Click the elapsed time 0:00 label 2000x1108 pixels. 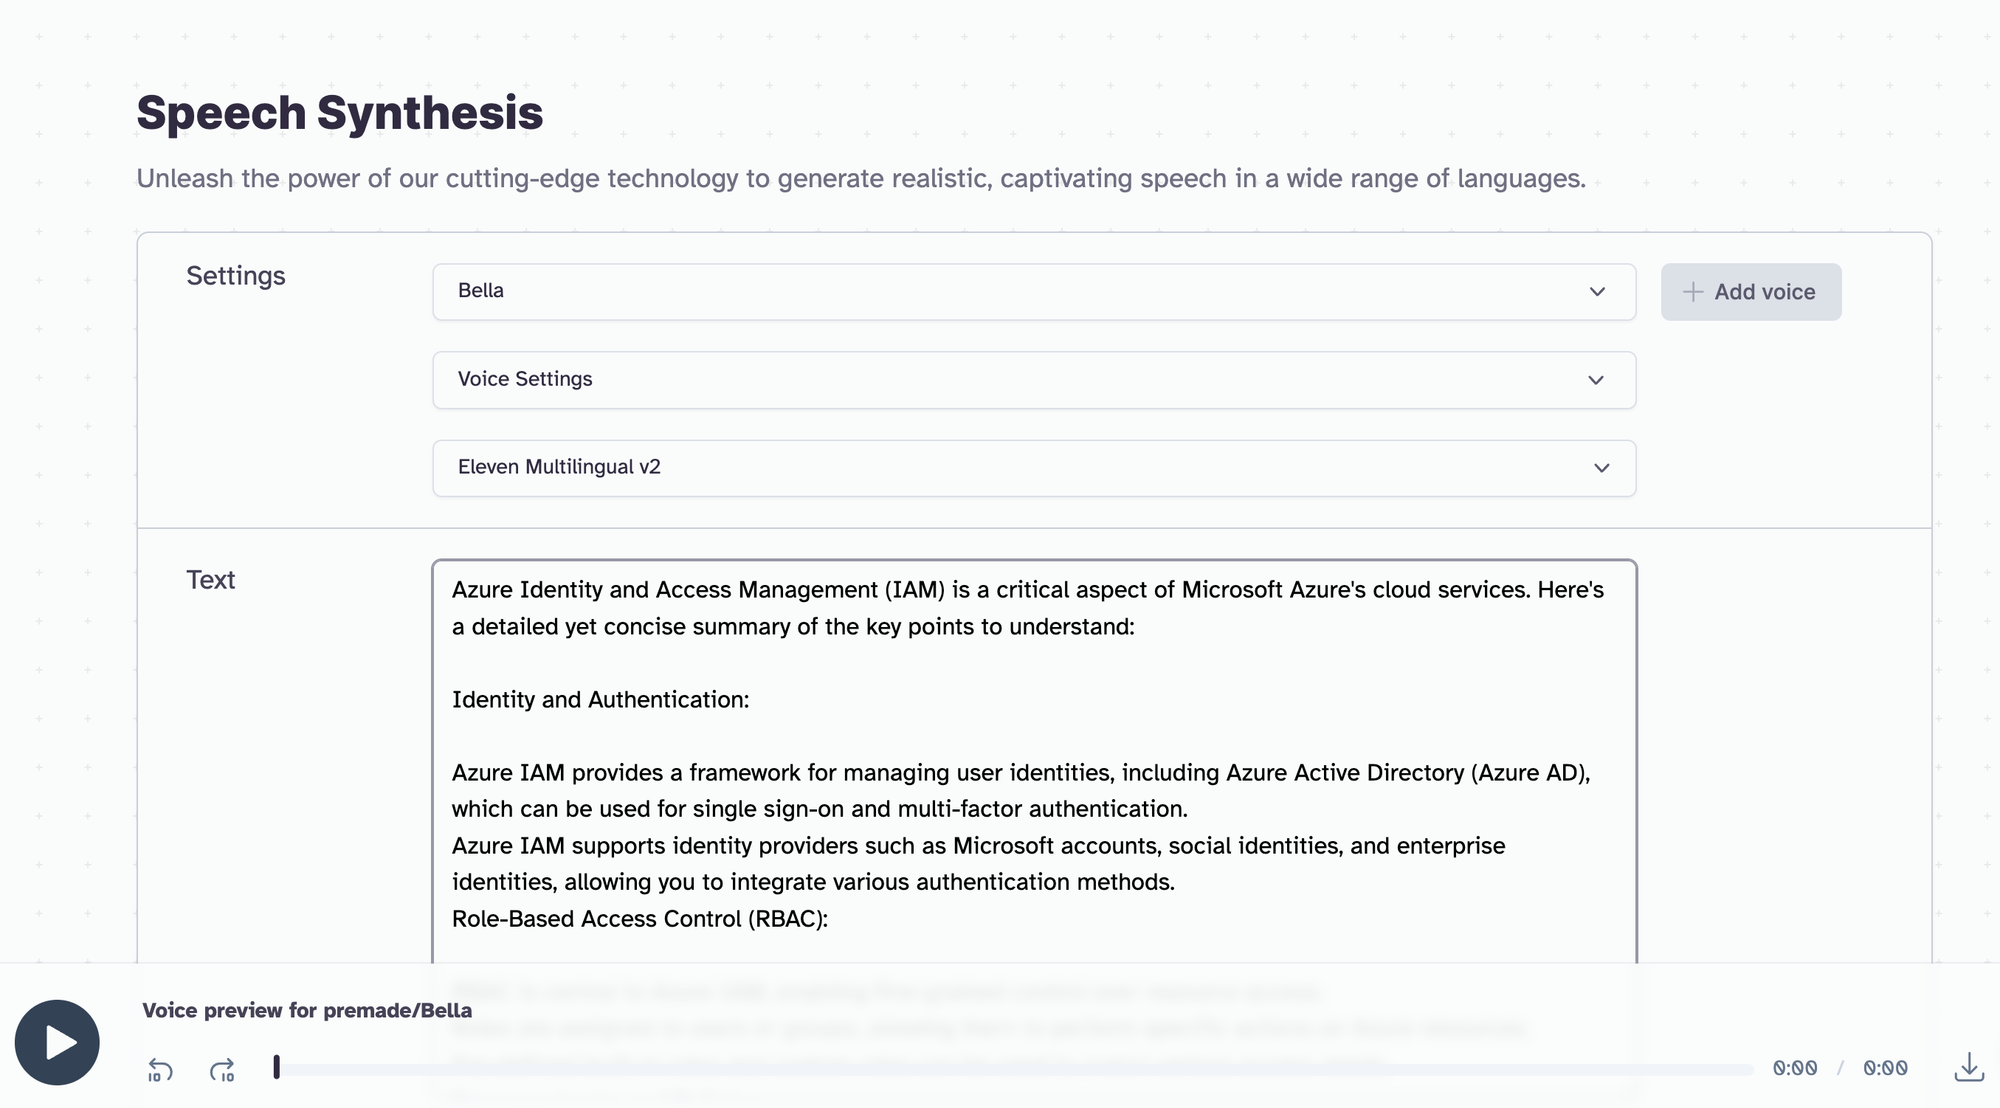(x=1795, y=1068)
